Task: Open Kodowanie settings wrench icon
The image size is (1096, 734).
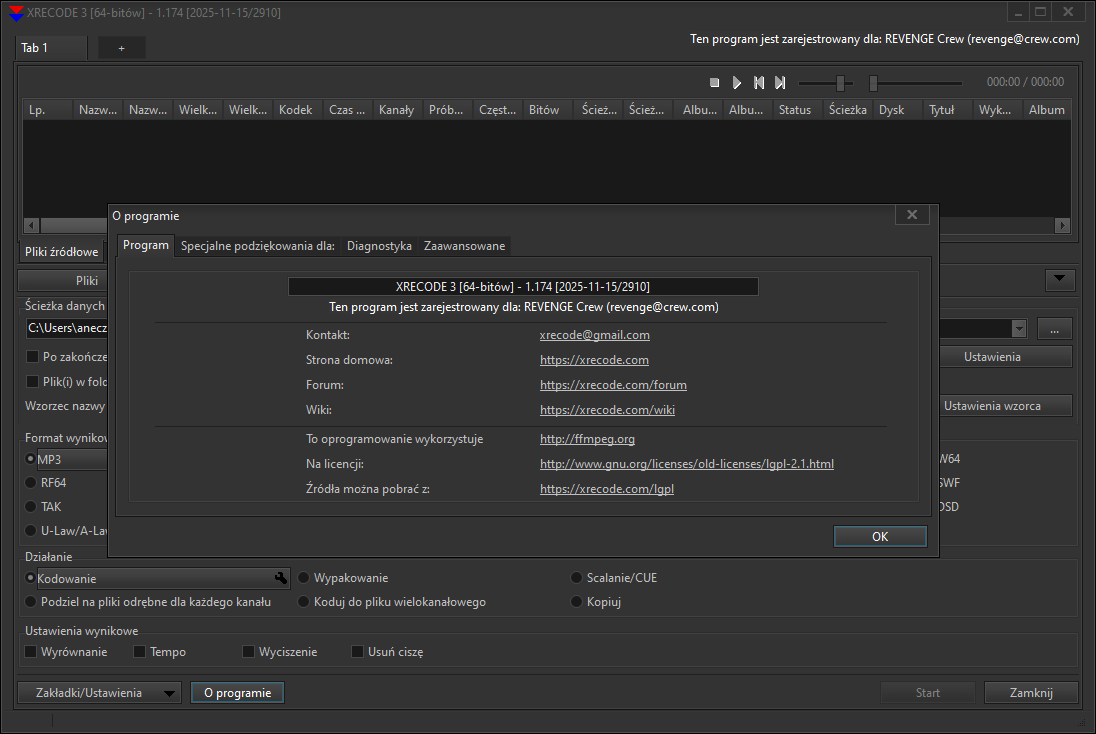Action: pyautogui.click(x=280, y=577)
